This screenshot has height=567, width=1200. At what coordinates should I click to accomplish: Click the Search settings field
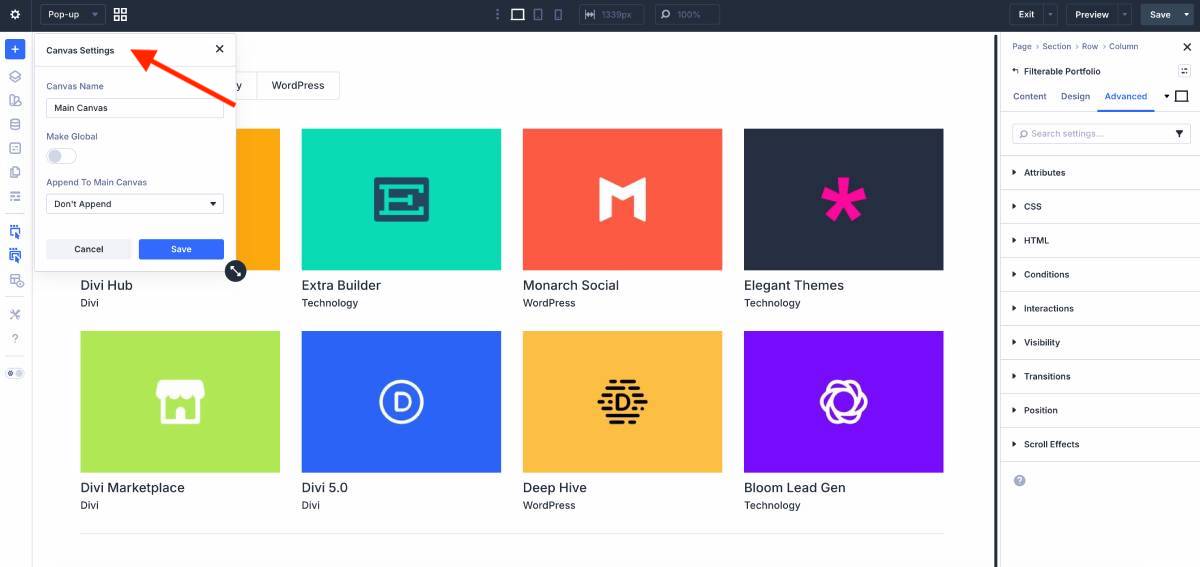pyautogui.click(x=1091, y=133)
